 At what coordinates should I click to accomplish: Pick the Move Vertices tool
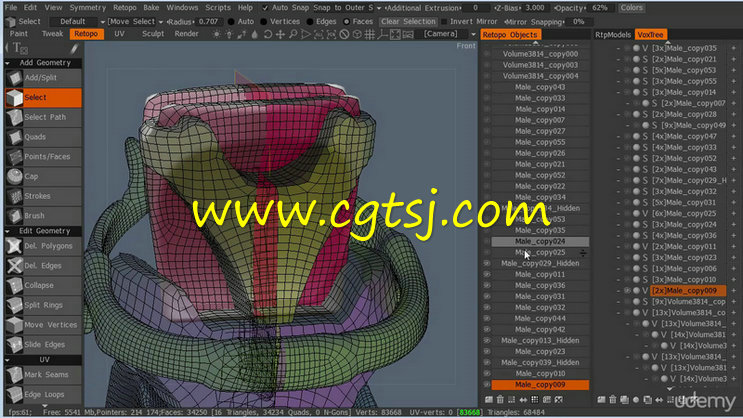point(43,325)
